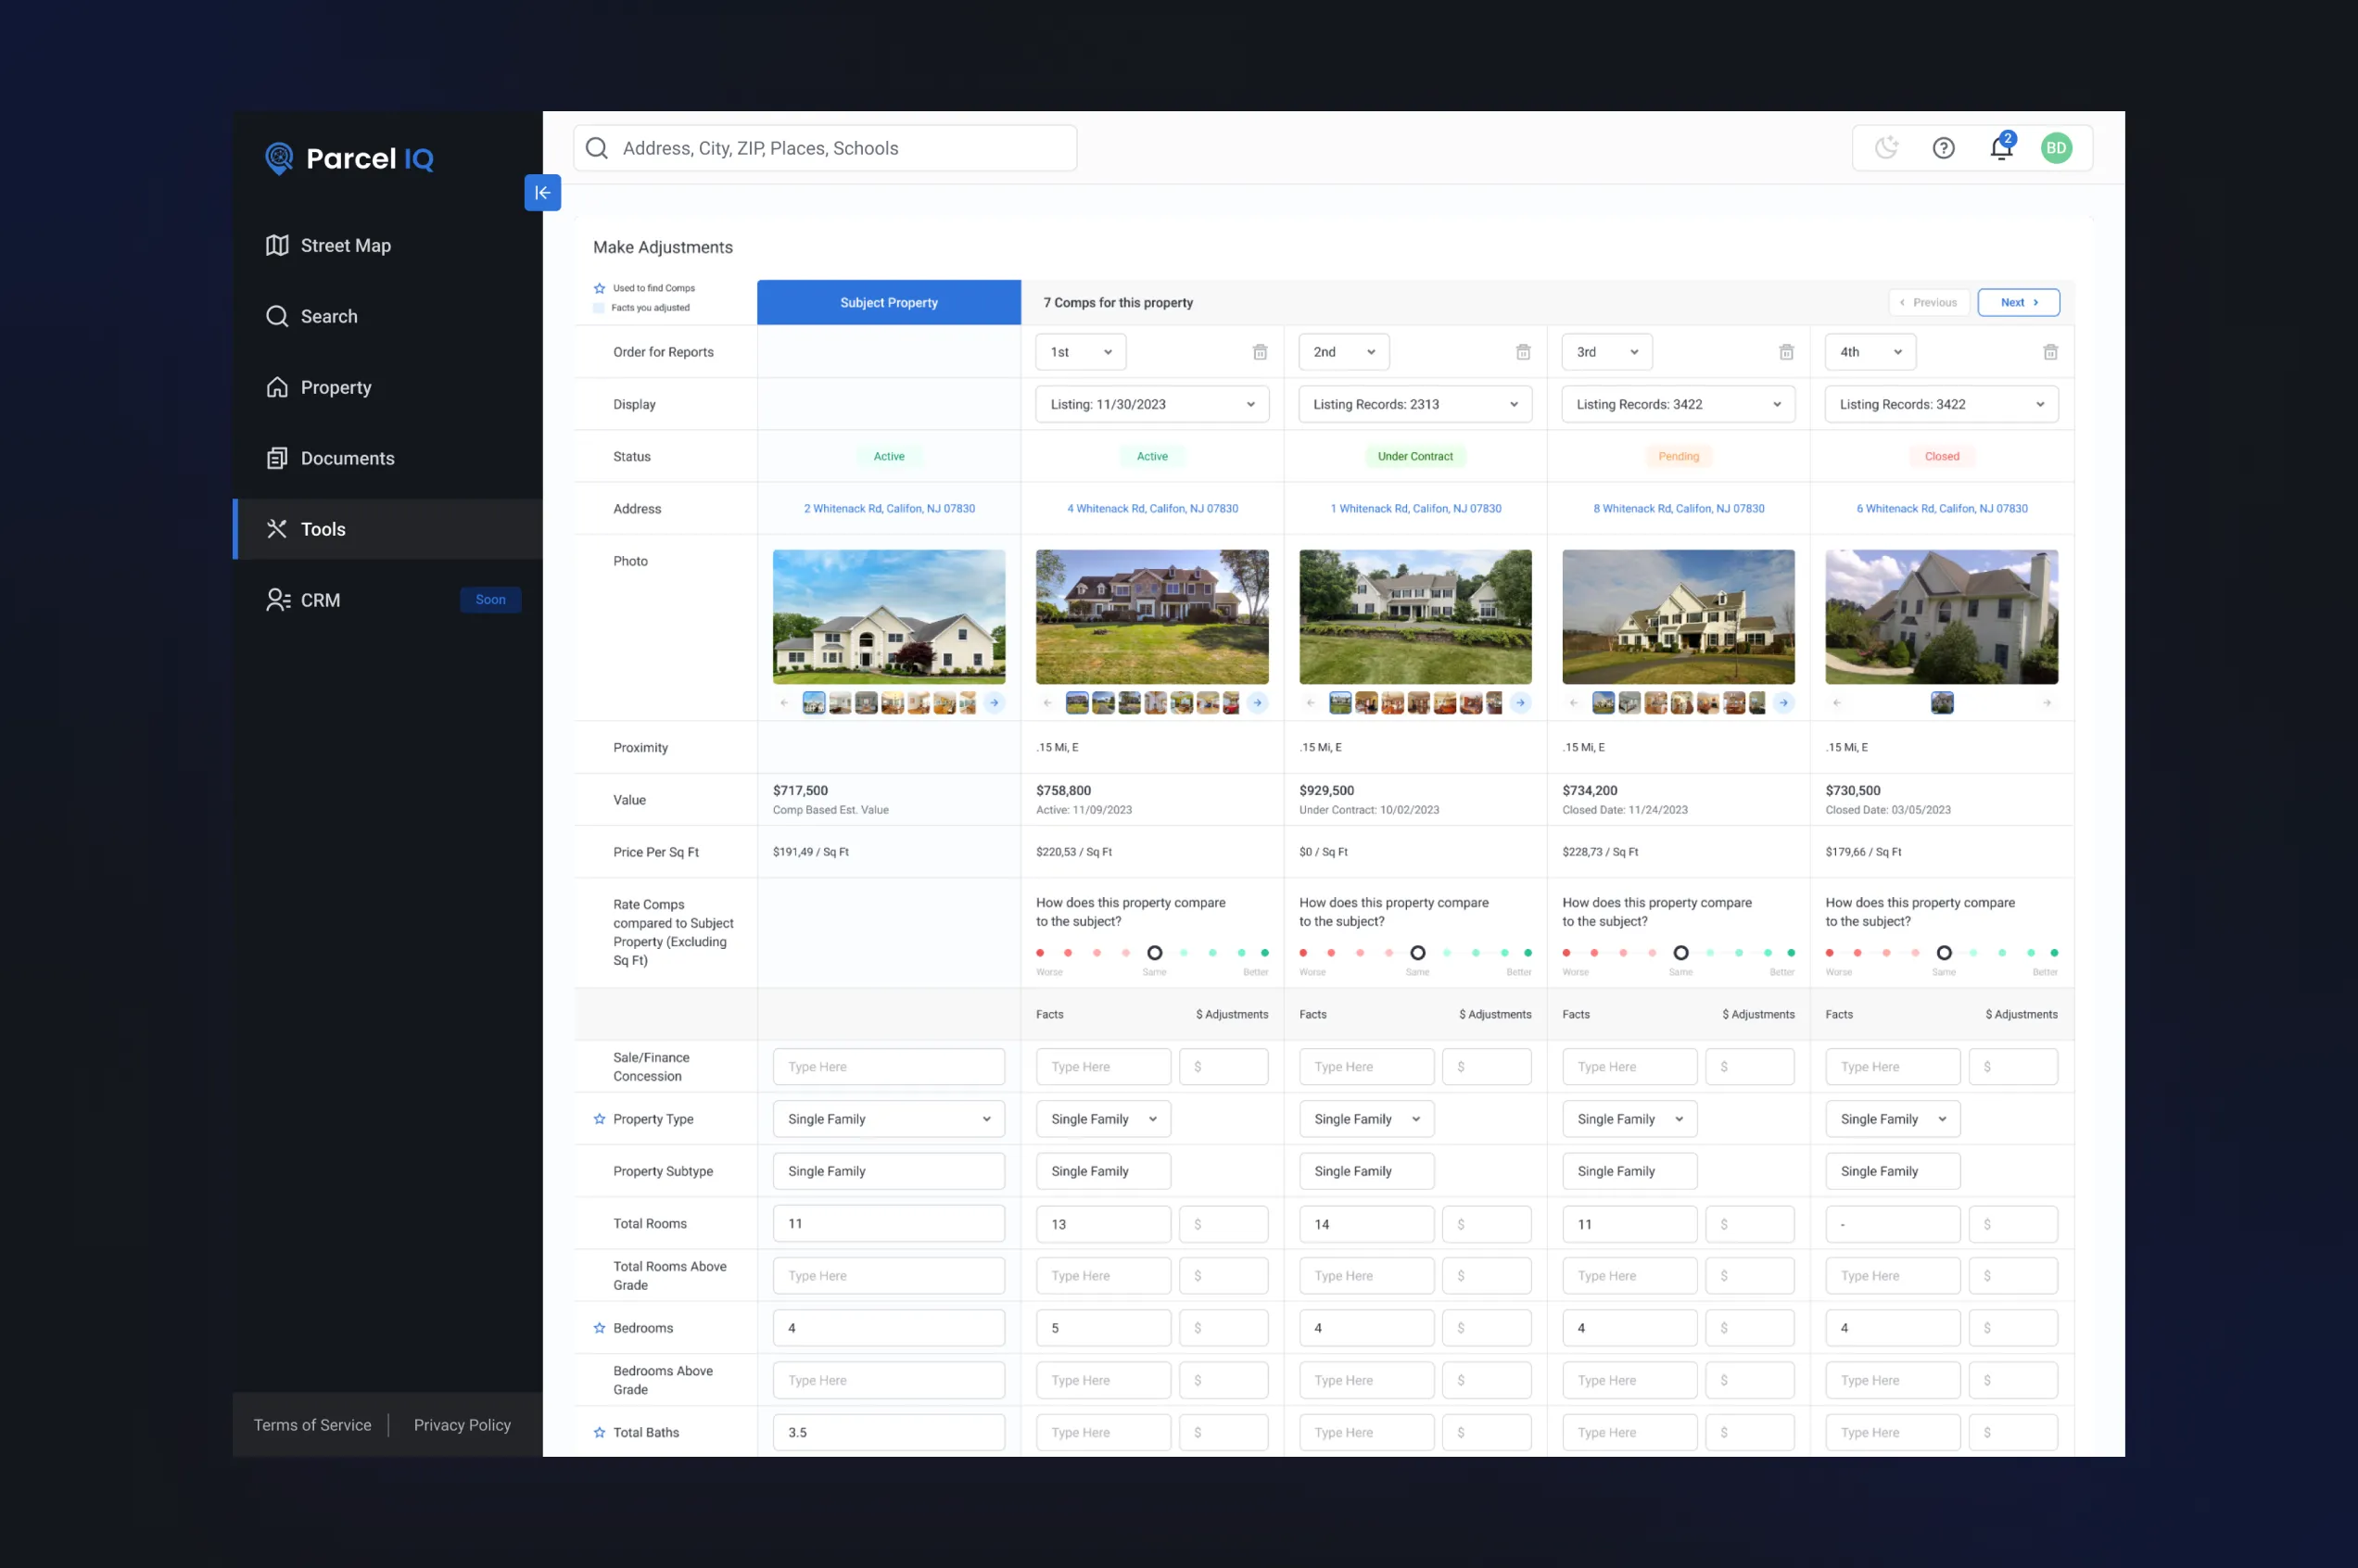Open the 4 Whitenack Rd address link
This screenshot has width=2358, height=1568.
[x=1152, y=508]
